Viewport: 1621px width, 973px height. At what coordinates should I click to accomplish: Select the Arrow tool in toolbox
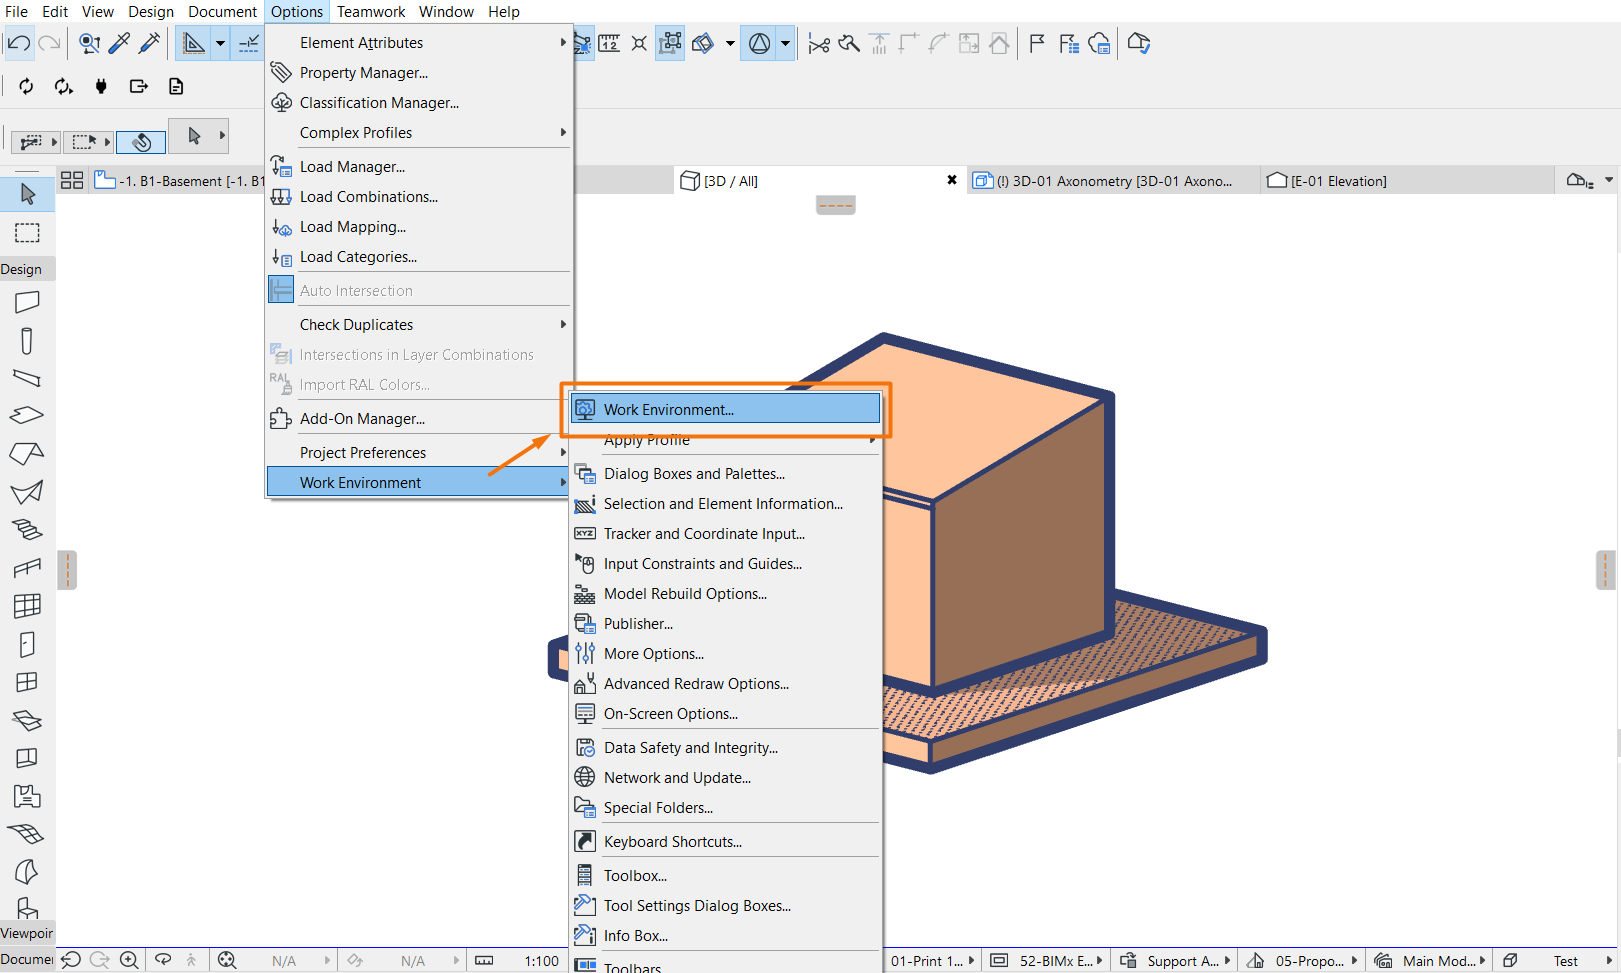coord(27,194)
